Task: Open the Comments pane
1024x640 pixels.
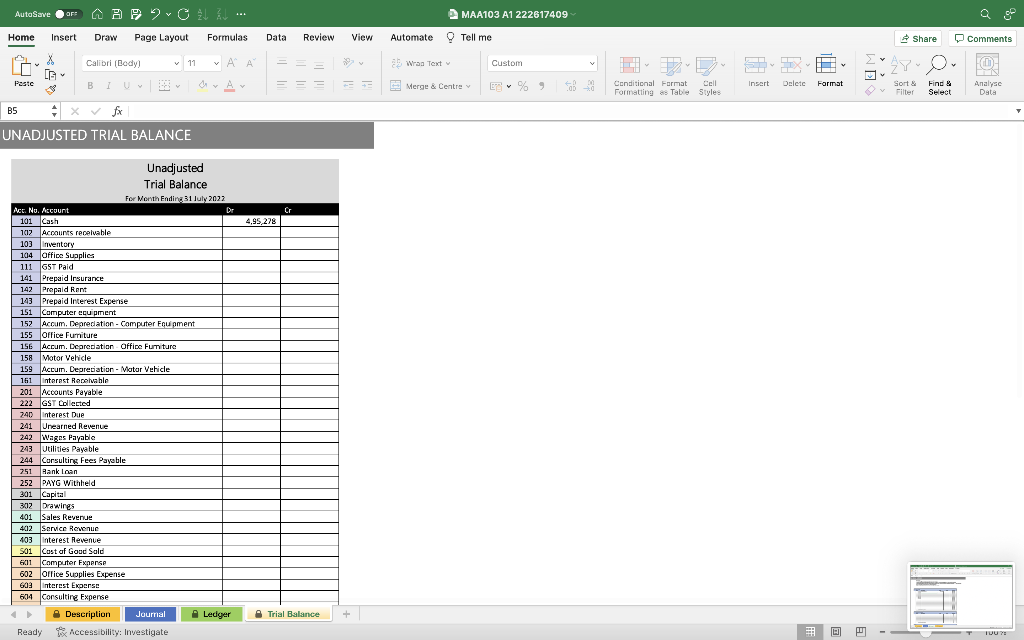Action: pos(982,39)
